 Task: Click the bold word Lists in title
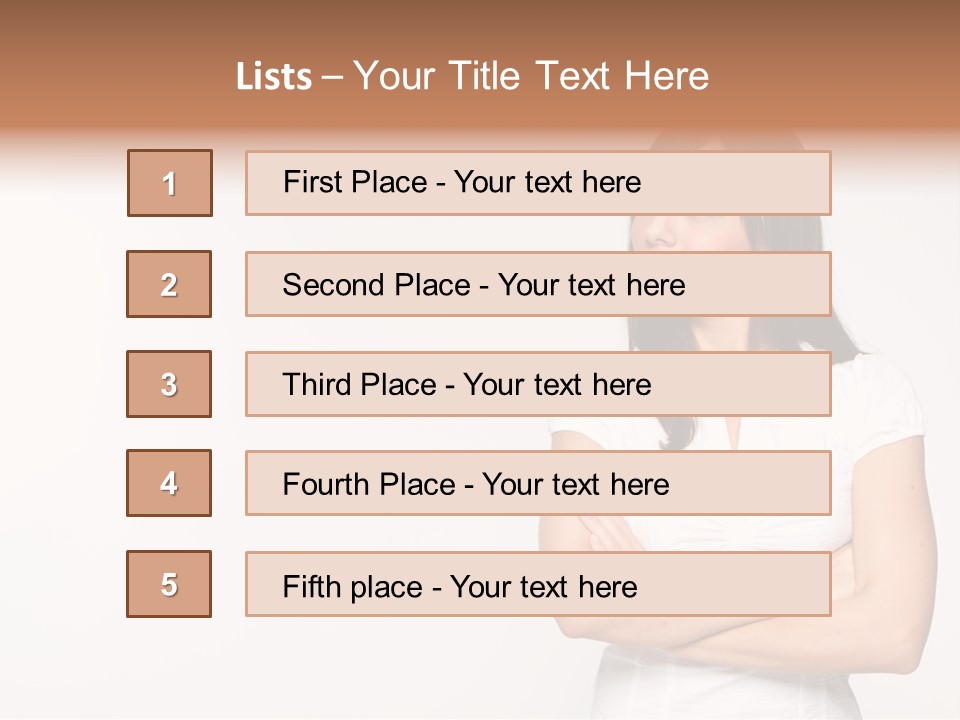coord(274,77)
